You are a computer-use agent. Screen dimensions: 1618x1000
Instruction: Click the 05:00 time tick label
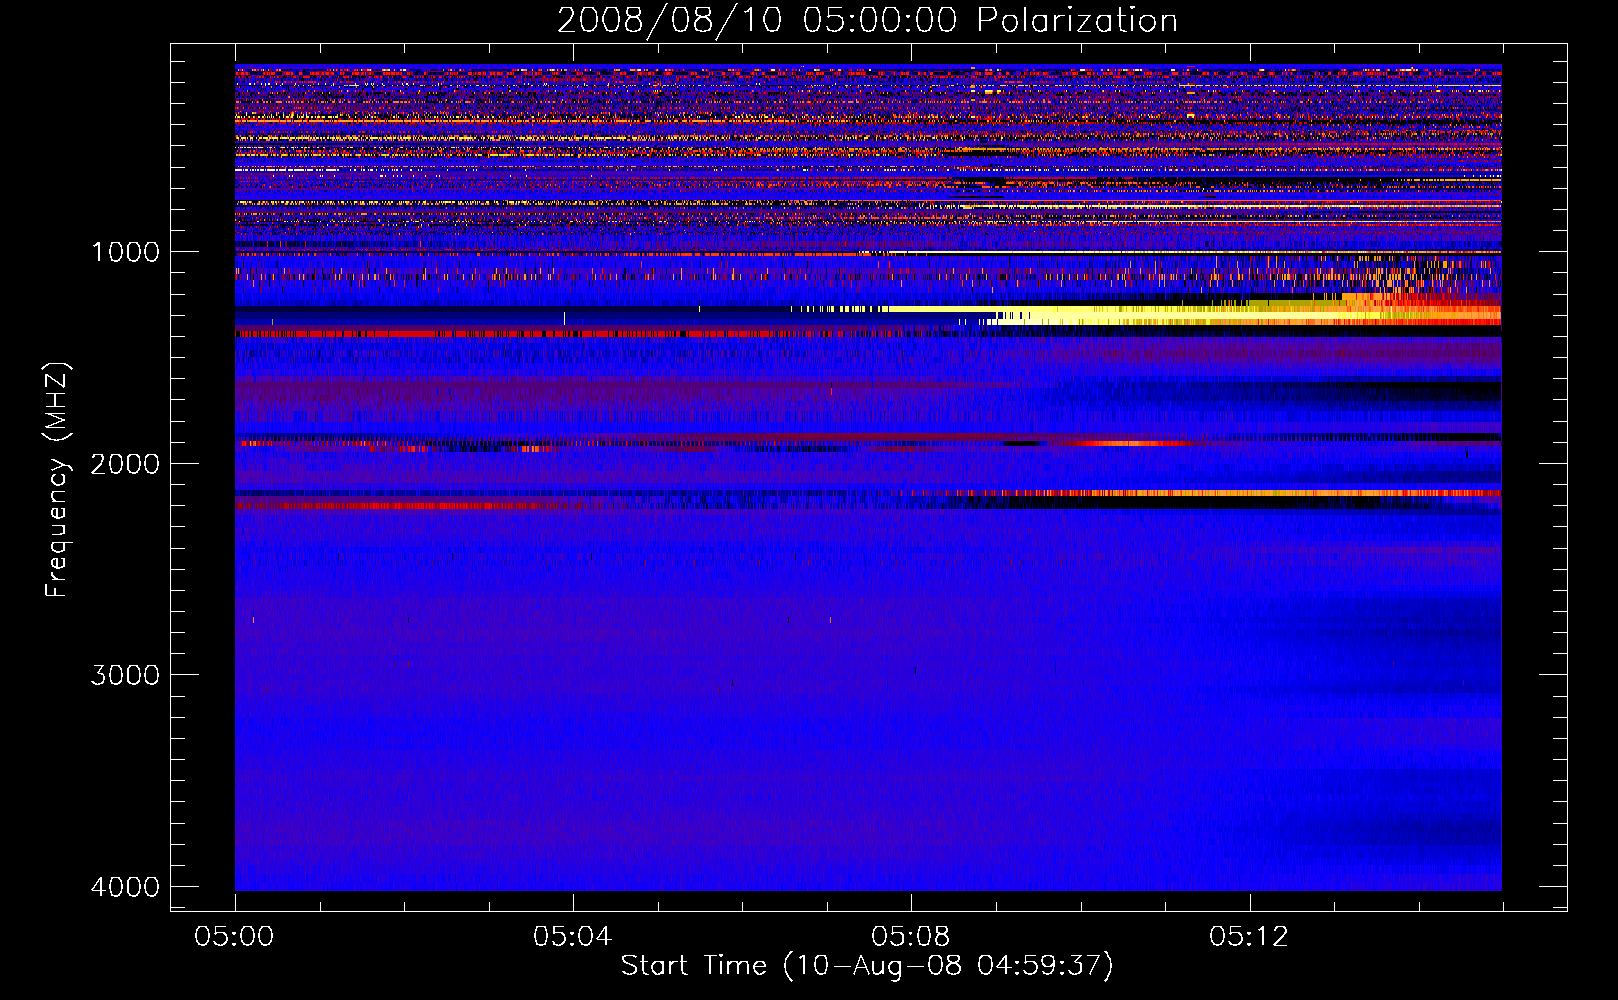coord(235,937)
